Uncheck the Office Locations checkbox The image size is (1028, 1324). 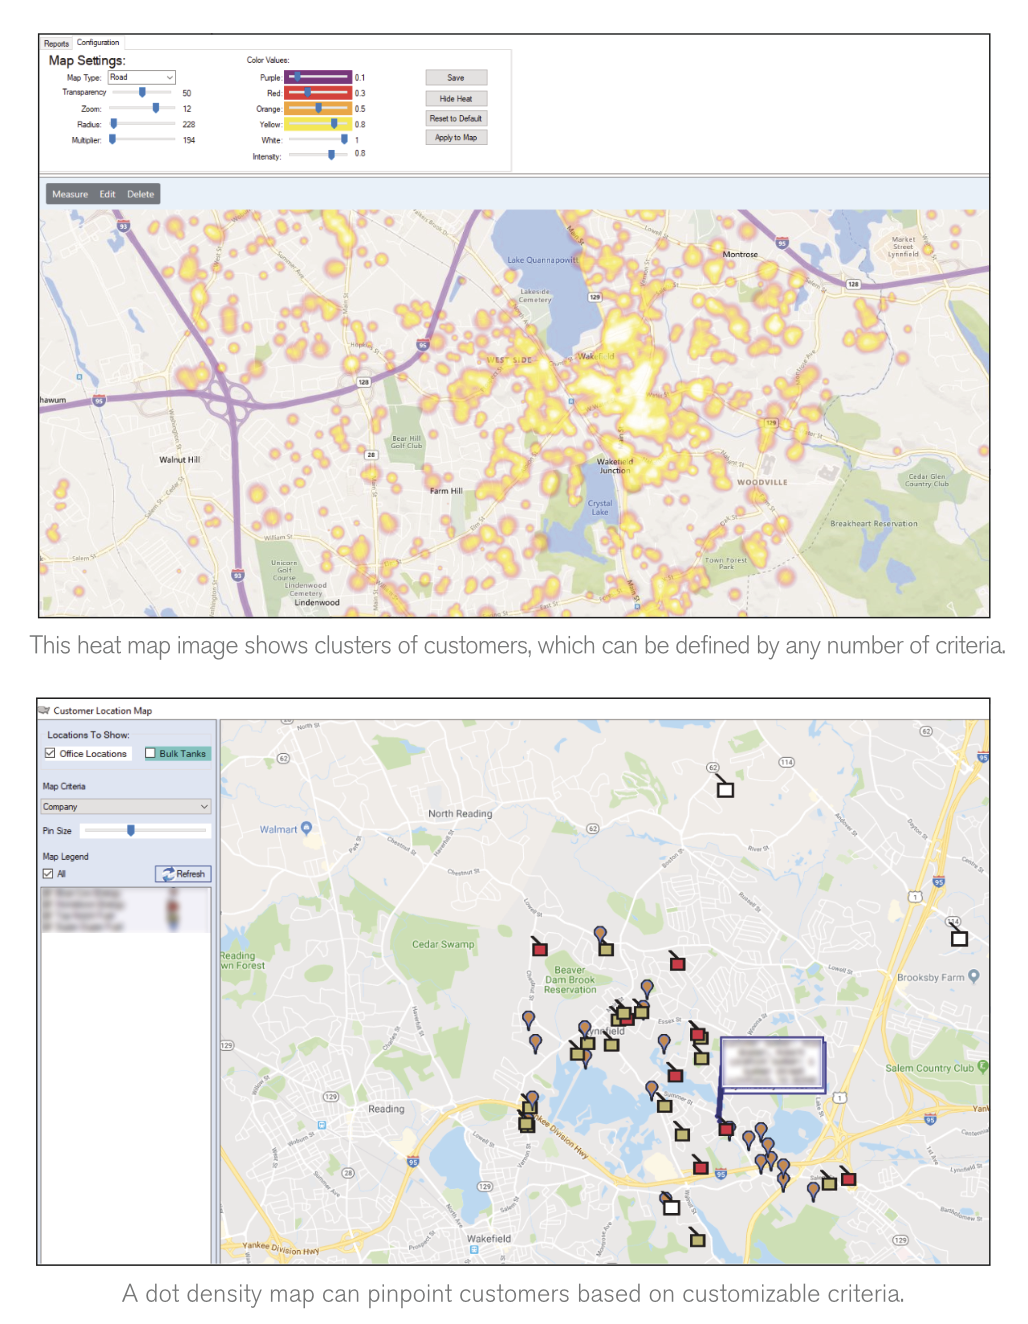pos(49,753)
